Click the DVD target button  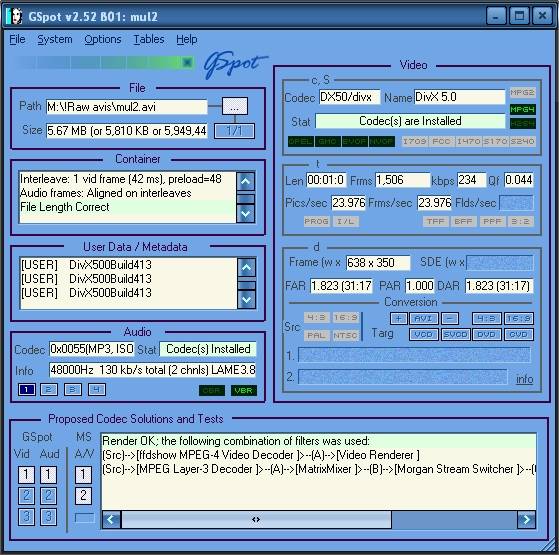click(x=487, y=335)
